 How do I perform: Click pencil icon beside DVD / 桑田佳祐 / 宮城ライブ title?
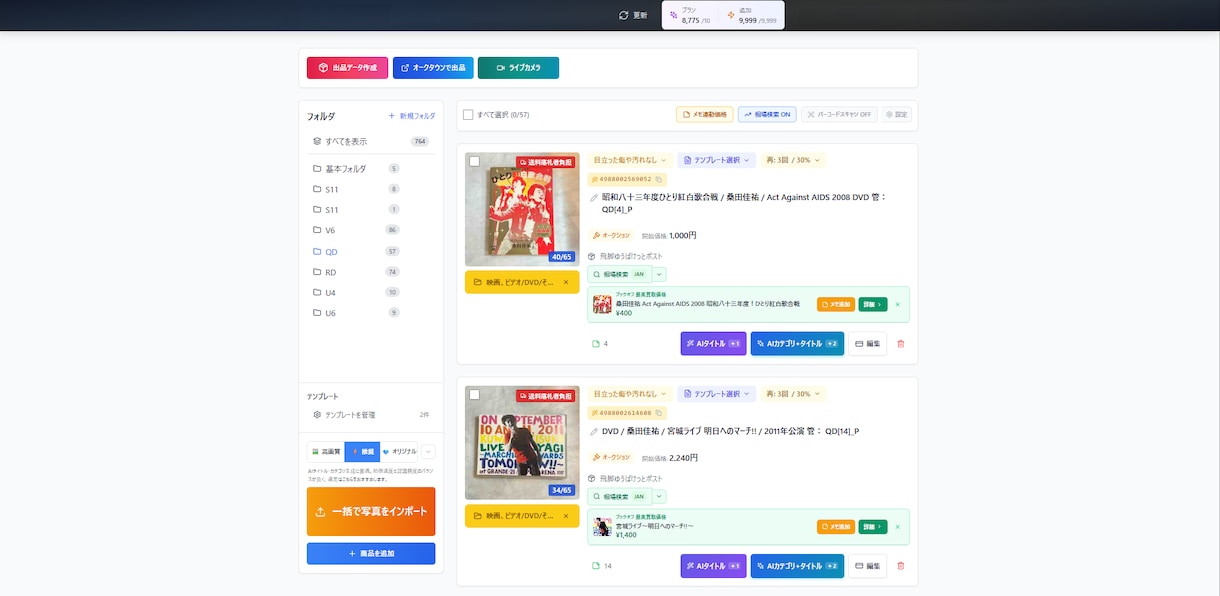tap(594, 432)
